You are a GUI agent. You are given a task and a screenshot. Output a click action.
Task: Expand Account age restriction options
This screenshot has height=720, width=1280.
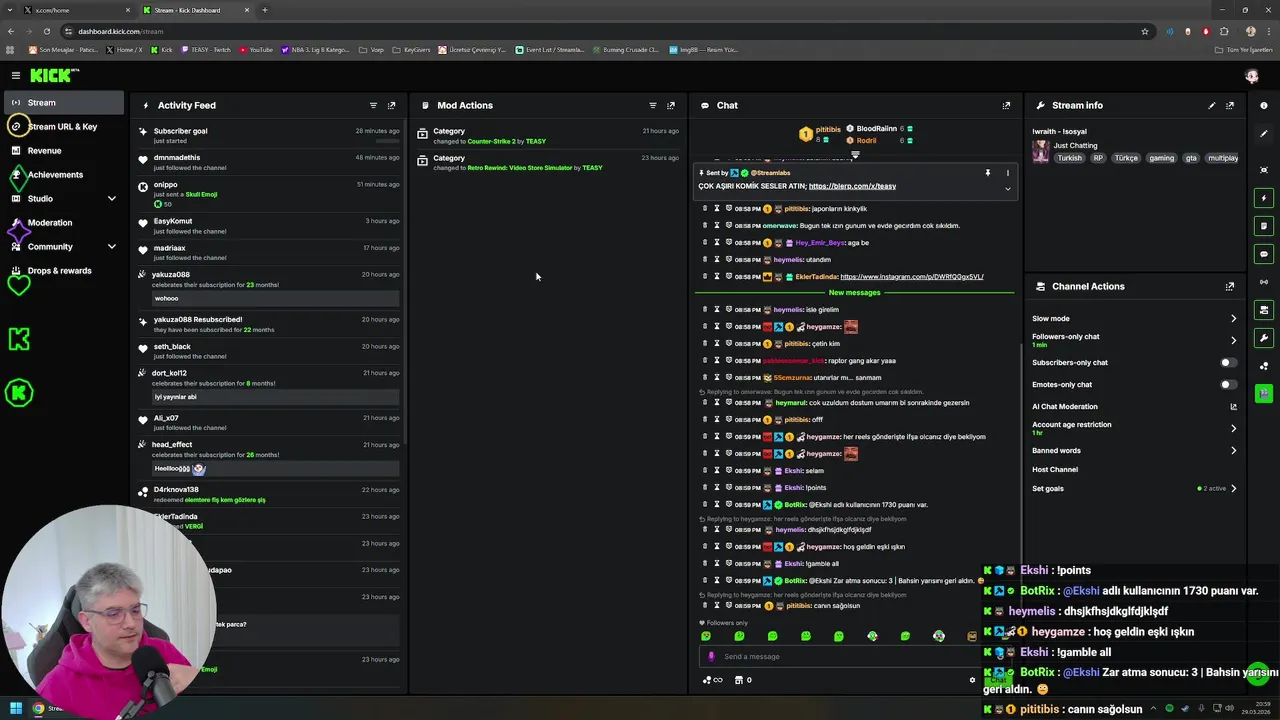pos(1233,429)
